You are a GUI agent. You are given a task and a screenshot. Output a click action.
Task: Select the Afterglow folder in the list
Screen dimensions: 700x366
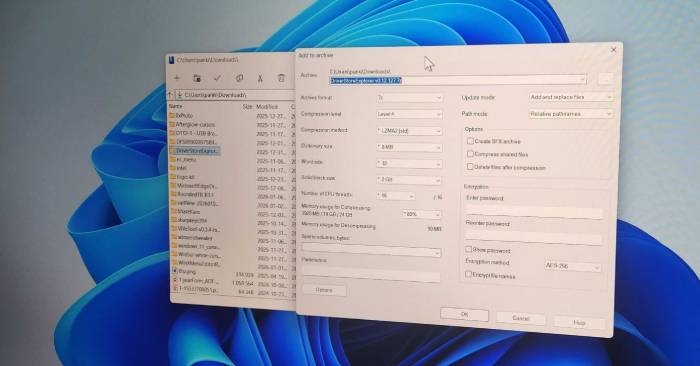point(192,124)
